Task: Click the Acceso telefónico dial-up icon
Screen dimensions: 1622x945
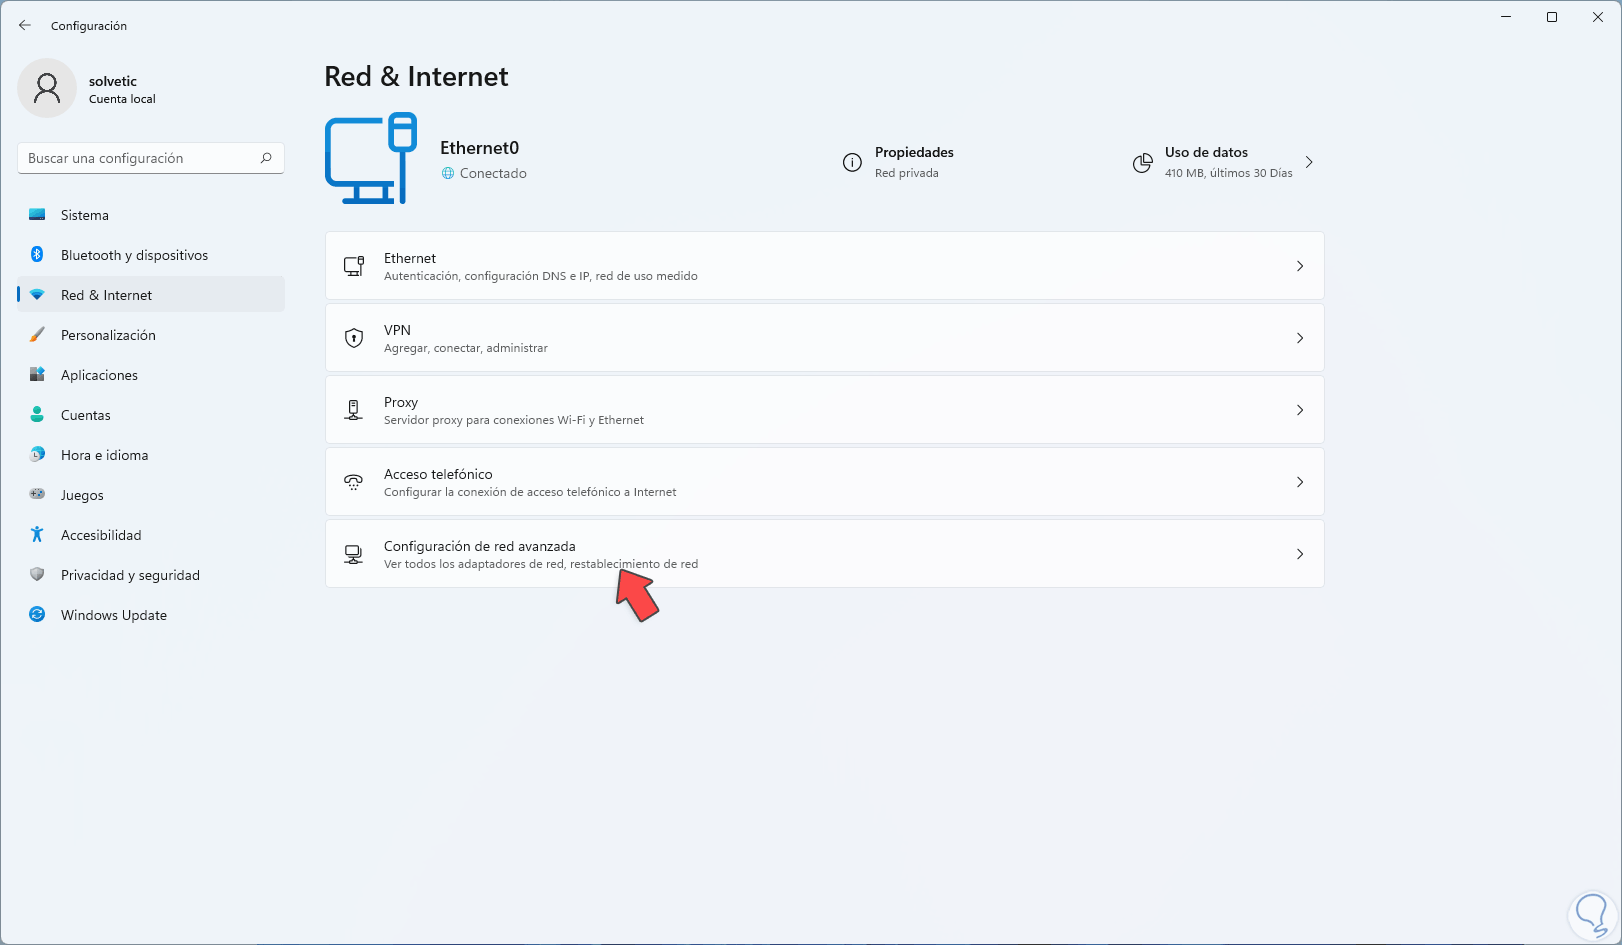Action: (354, 482)
